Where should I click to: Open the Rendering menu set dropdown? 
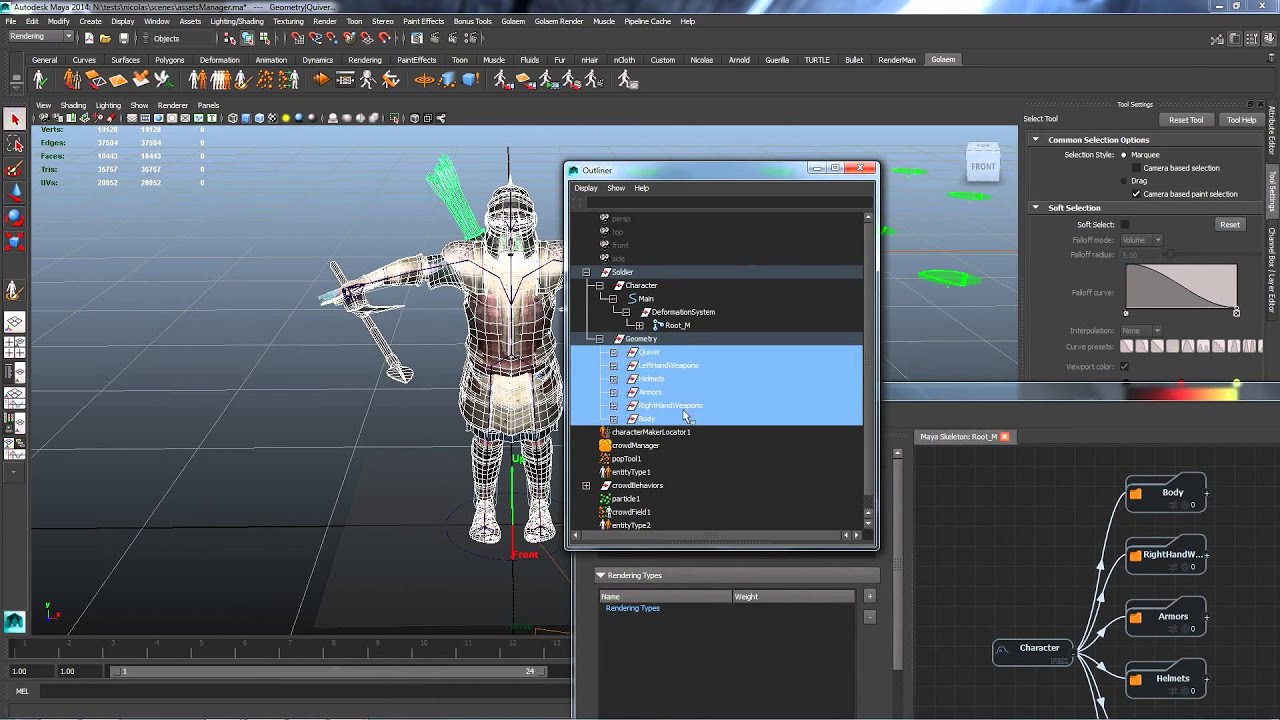tap(41, 37)
